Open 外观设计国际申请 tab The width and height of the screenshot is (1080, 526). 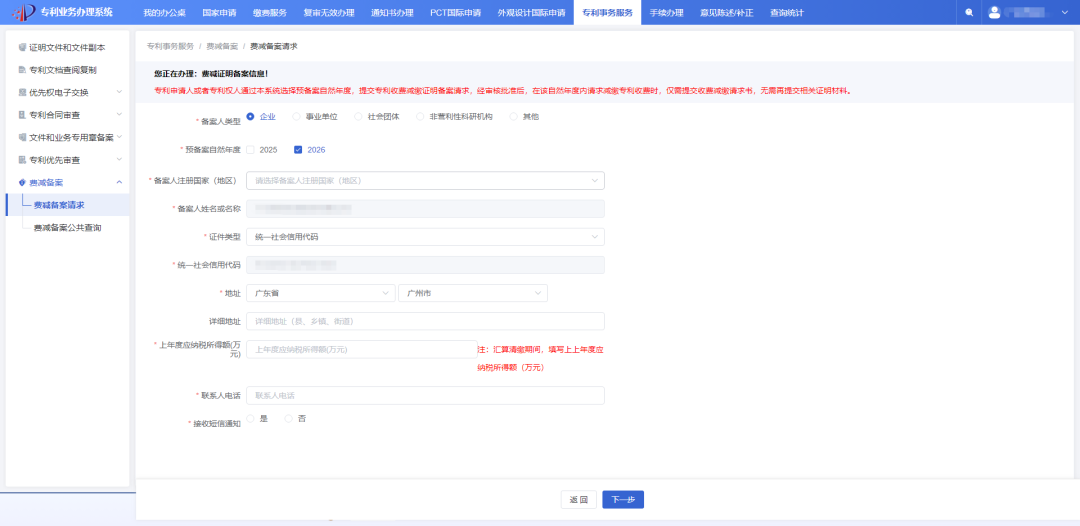[x=531, y=12]
